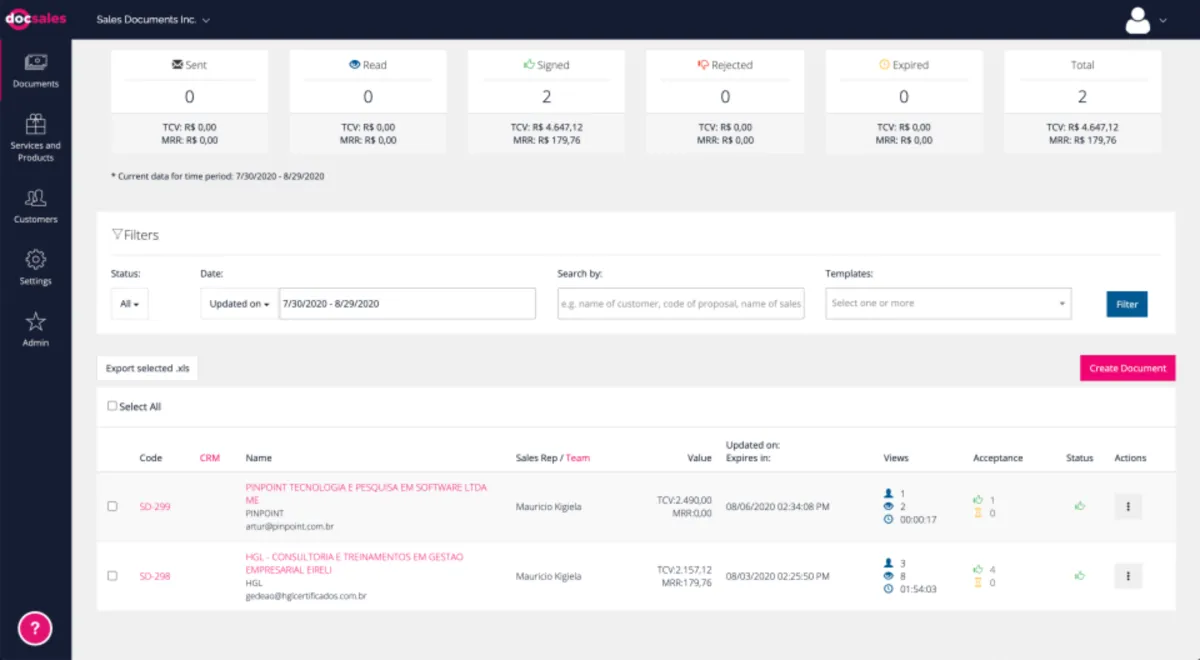Expand the Templates select box
The image size is (1200, 660).
(x=948, y=303)
